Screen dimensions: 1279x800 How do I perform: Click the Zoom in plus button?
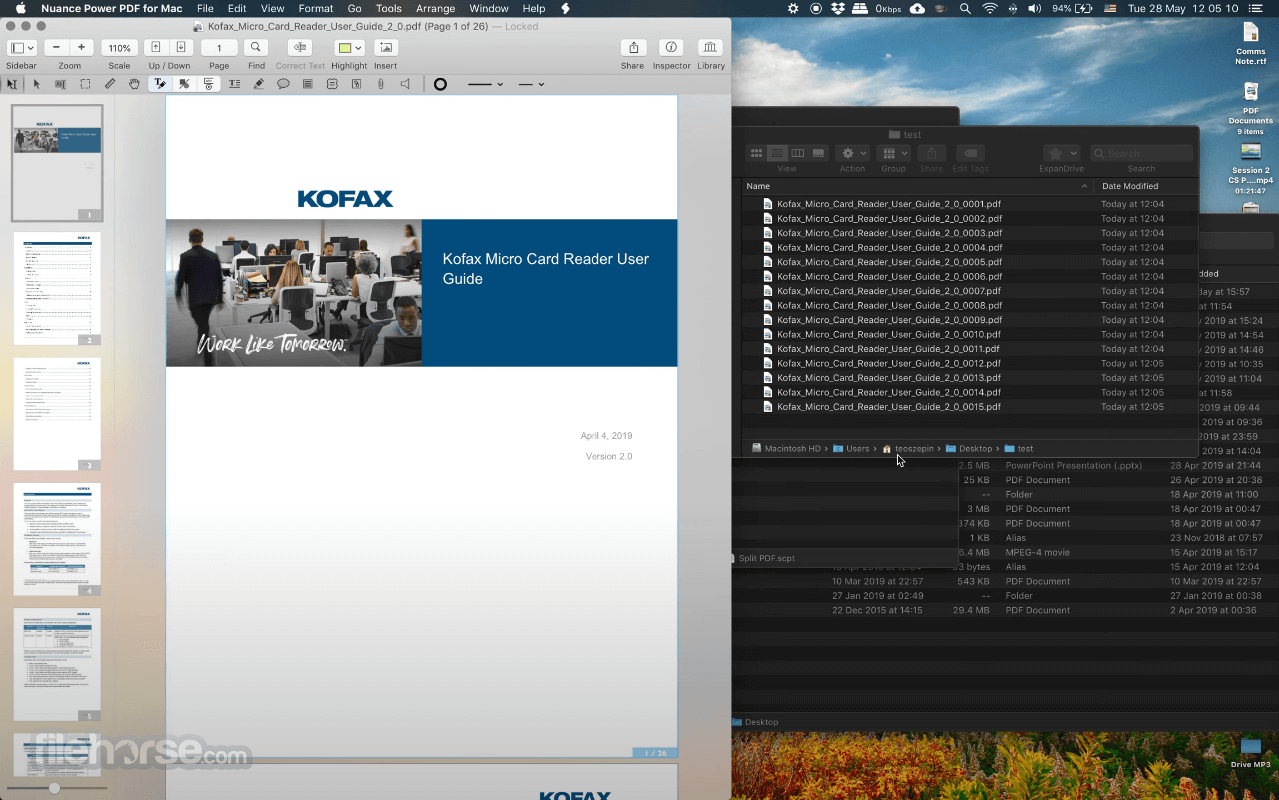tap(81, 48)
